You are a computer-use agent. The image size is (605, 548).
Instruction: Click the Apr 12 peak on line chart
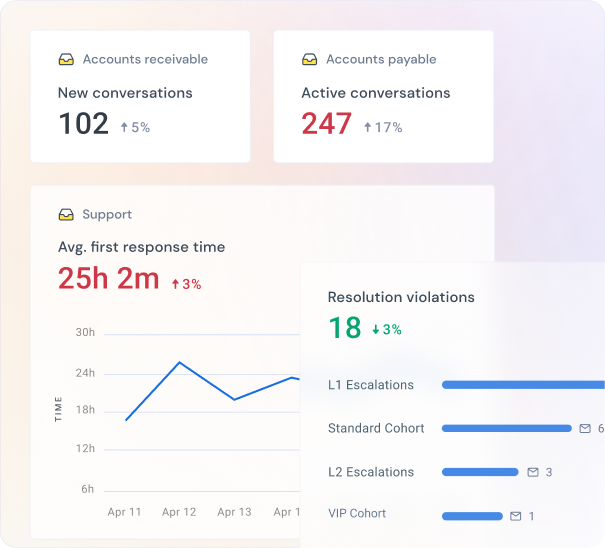[179, 362]
